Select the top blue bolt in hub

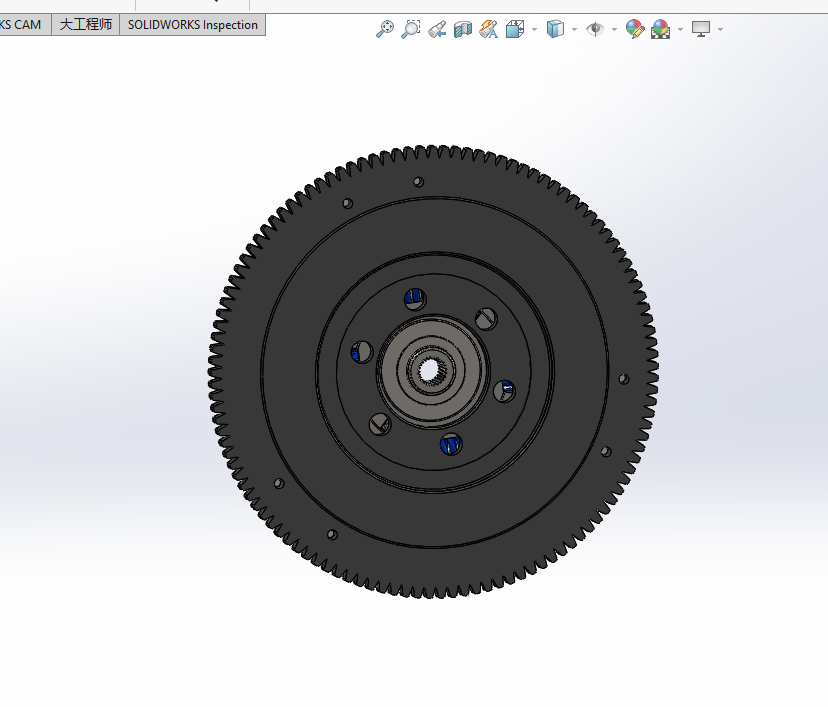pos(415,299)
